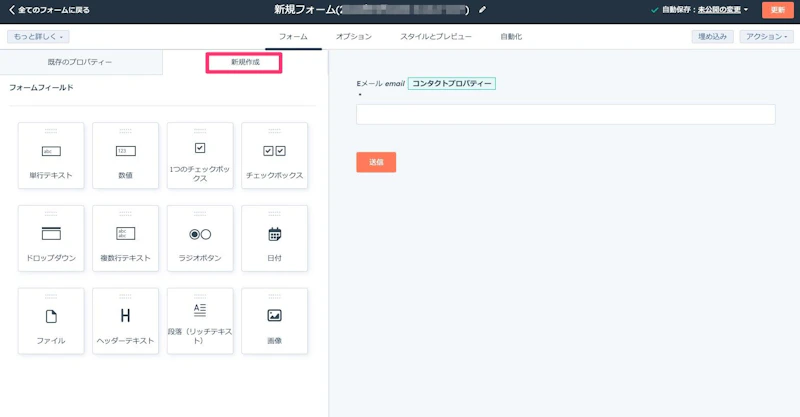Image resolution: width=800 pixels, height=417 pixels.
Task: Open the アクション dropdown
Action: [767, 37]
